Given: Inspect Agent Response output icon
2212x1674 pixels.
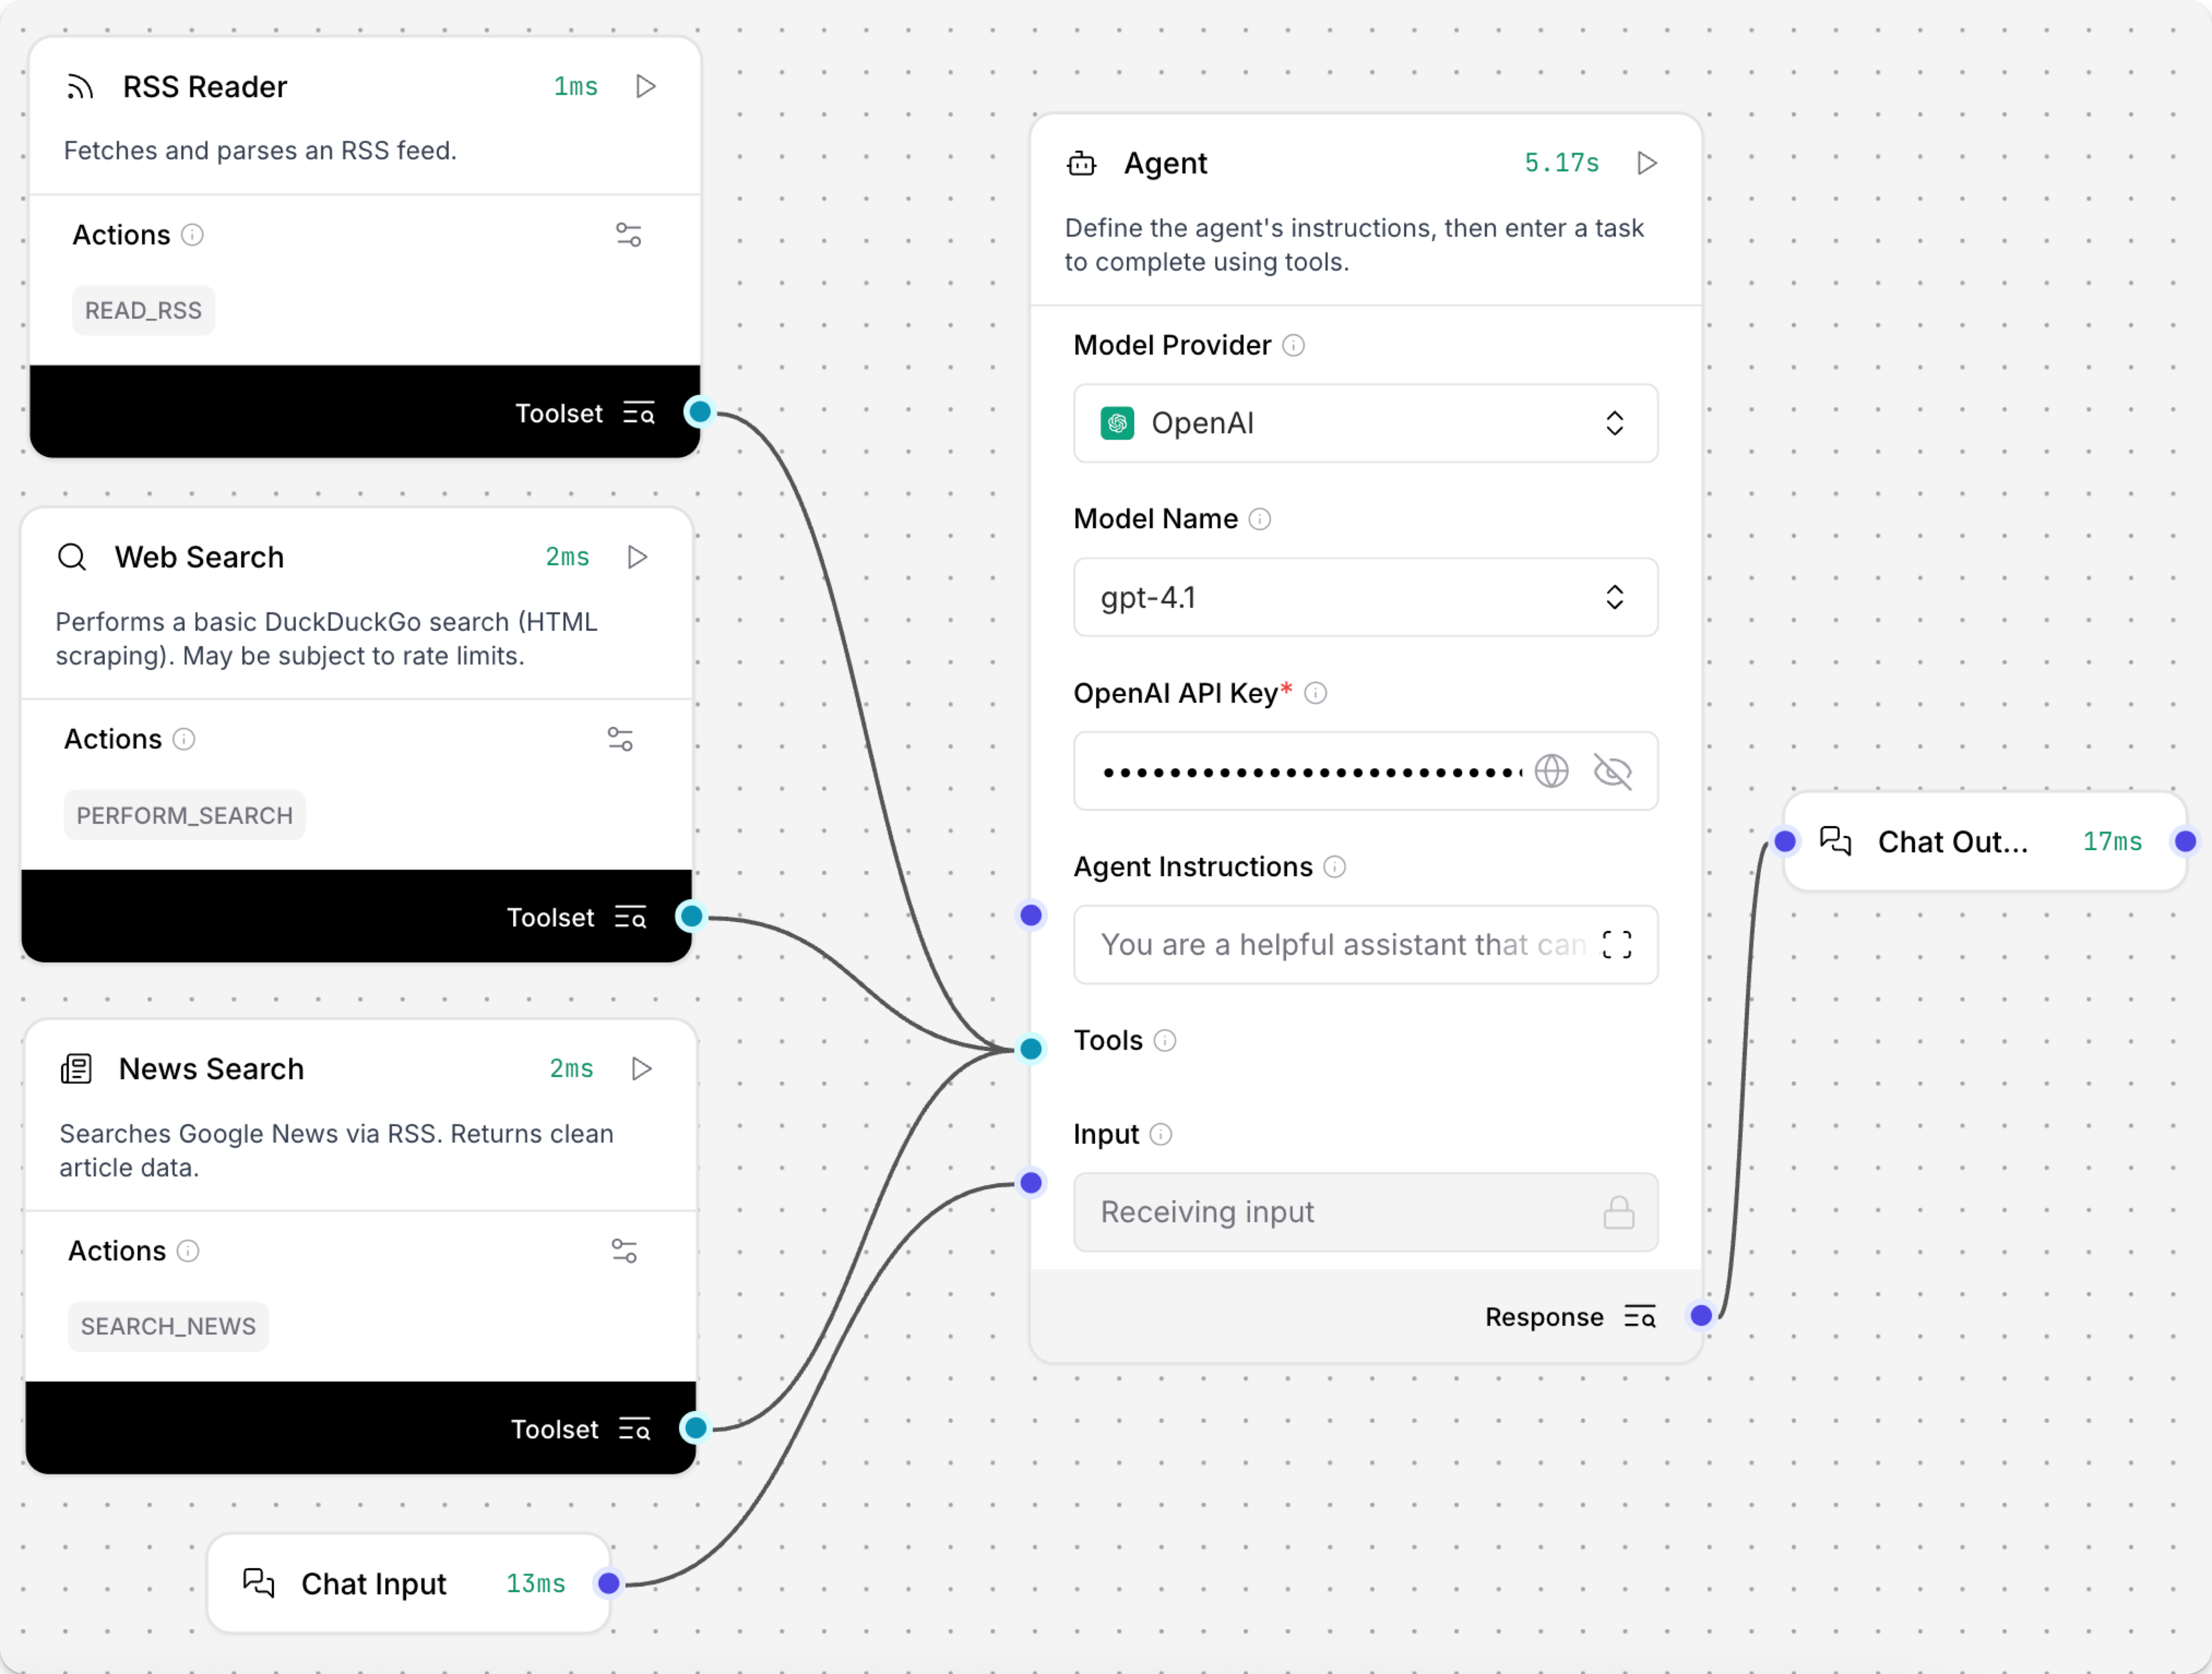Looking at the screenshot, I should coord(1640,1317).
